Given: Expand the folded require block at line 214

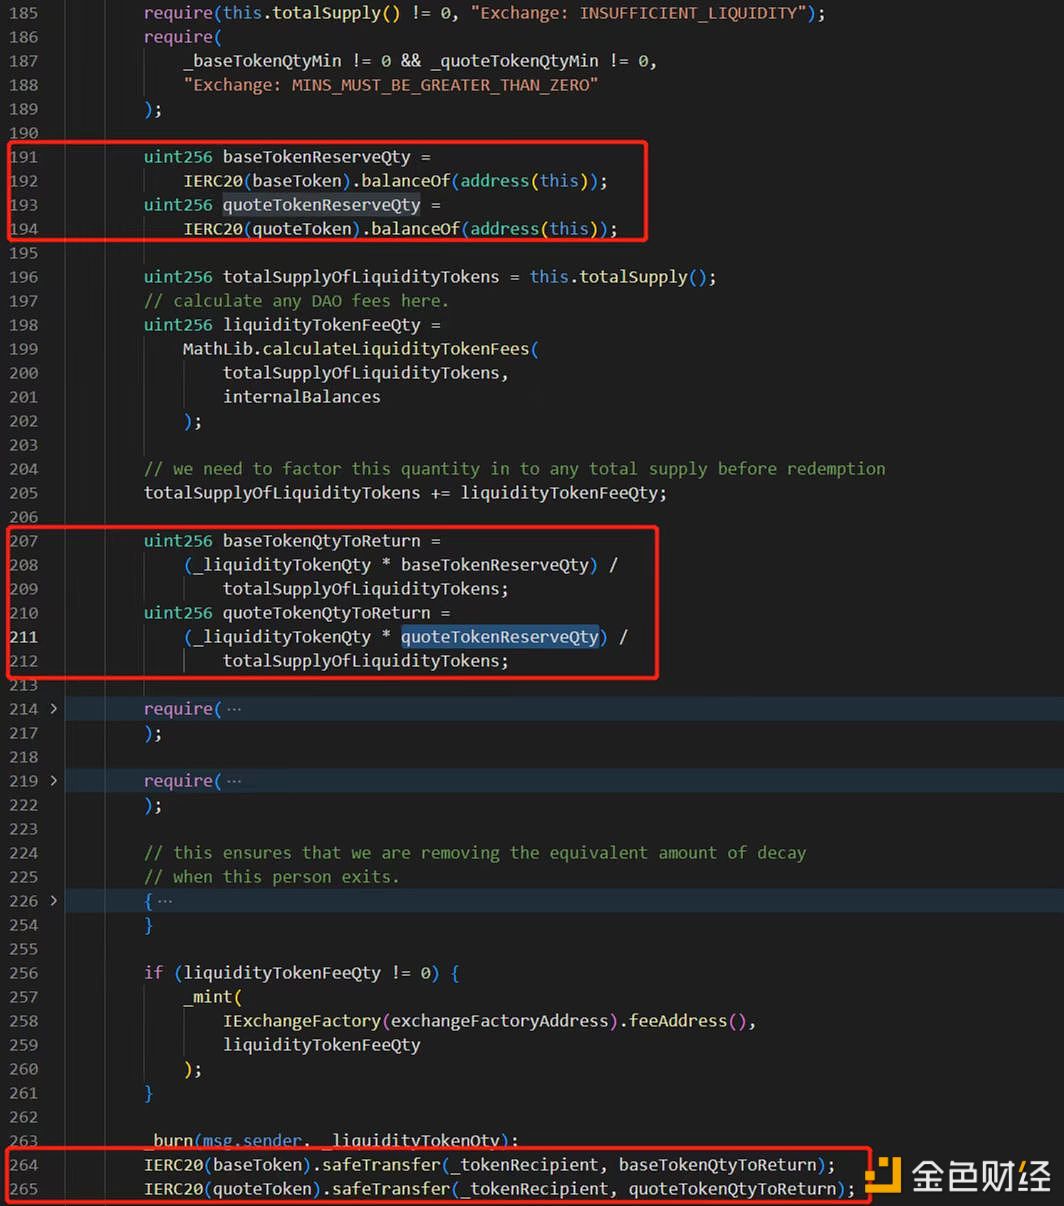Looking at the screenshot, I should point(53,709).
